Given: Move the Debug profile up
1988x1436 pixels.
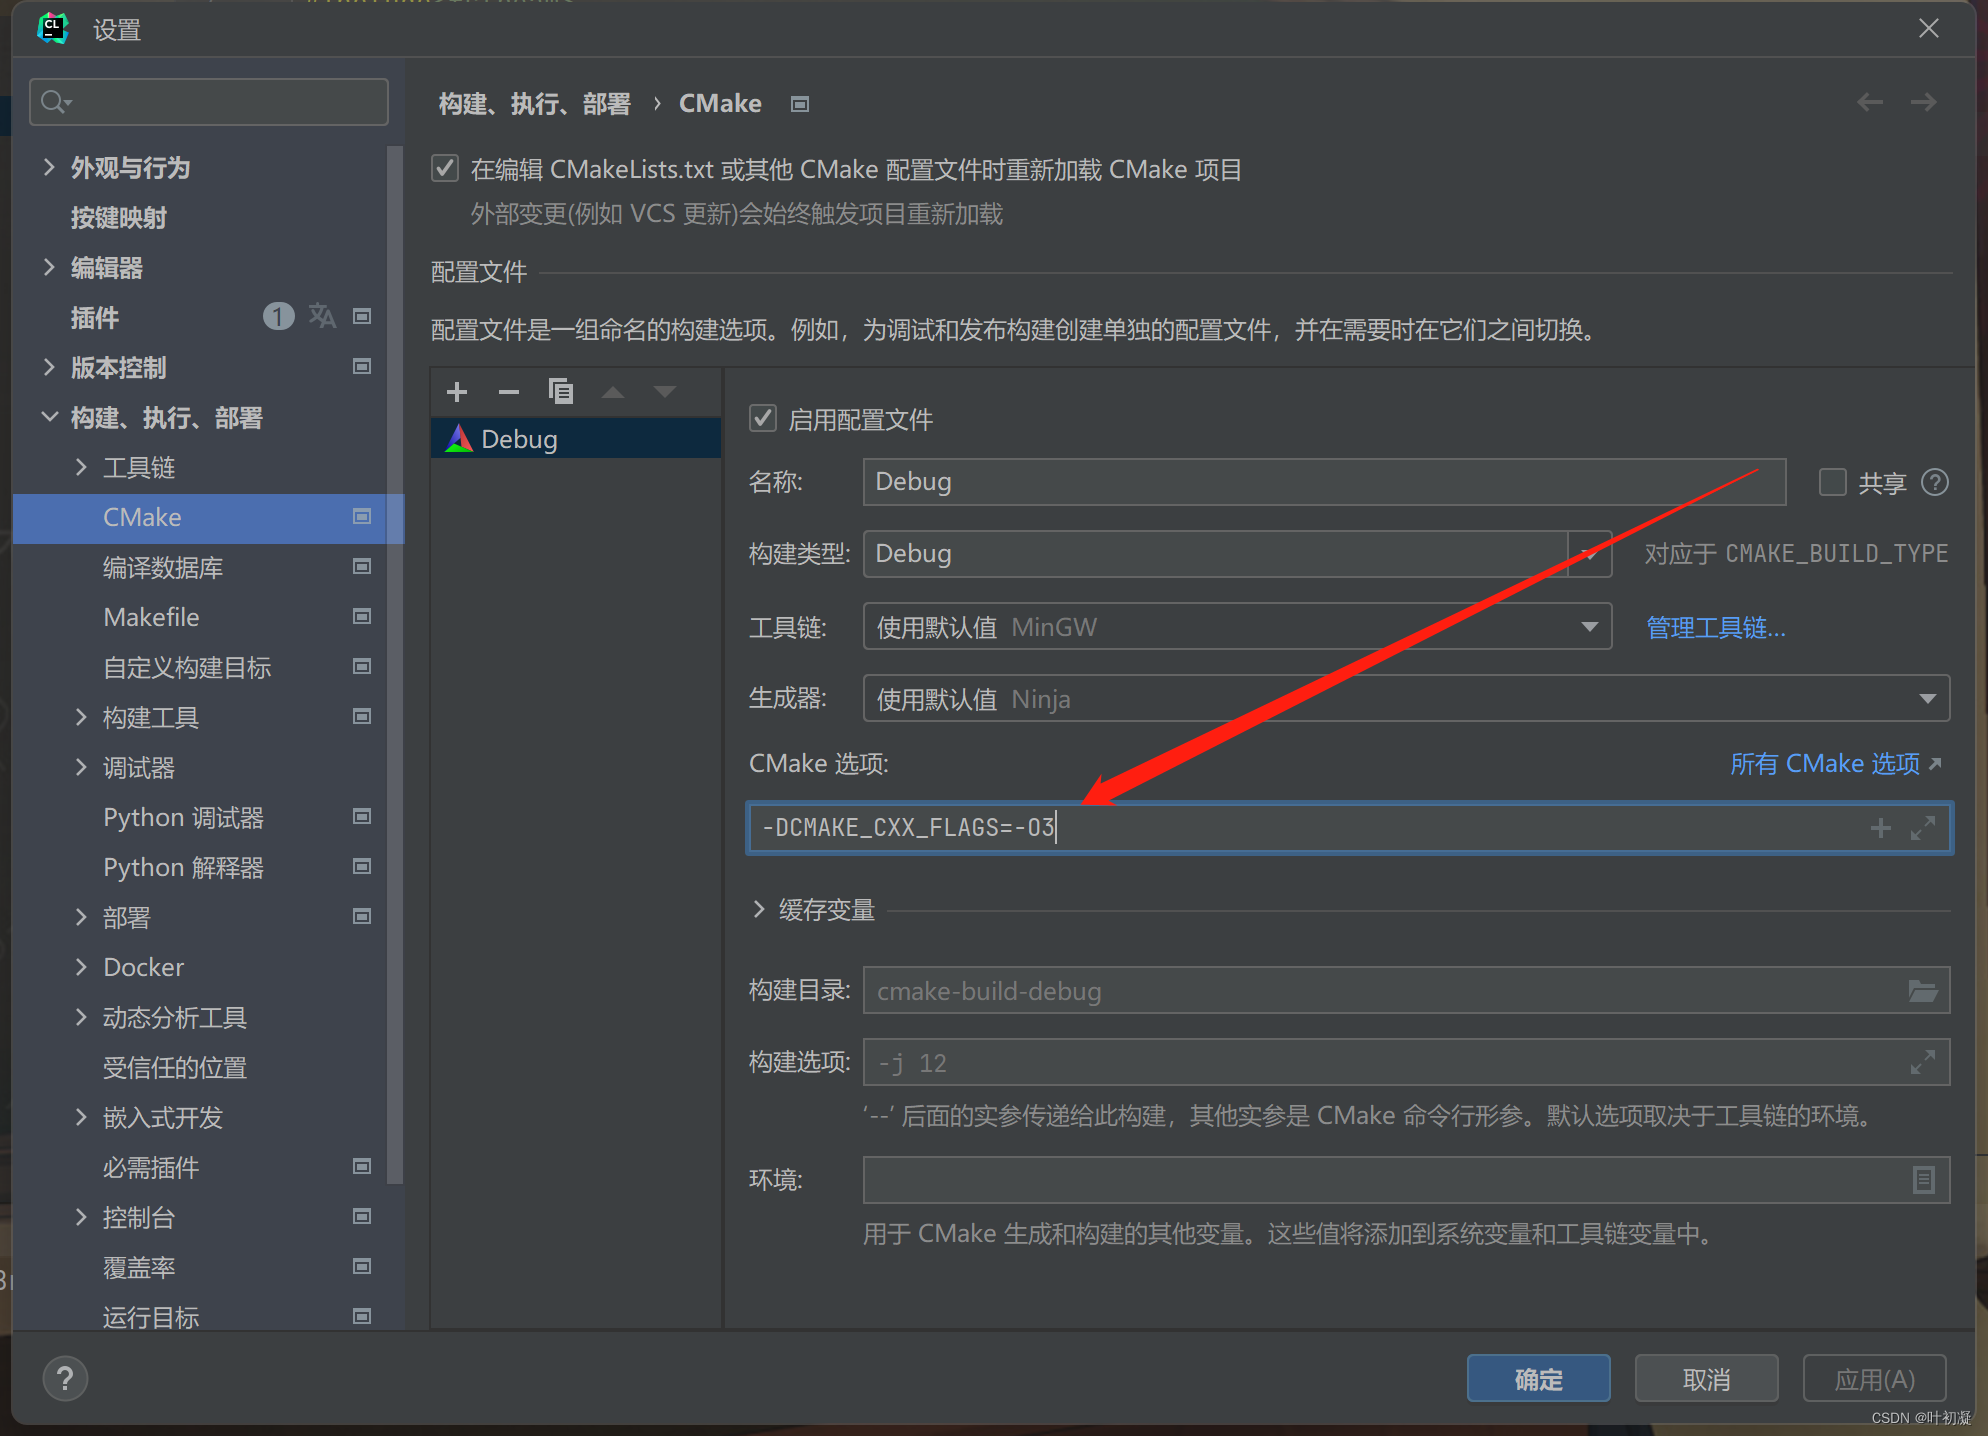Looking at the screenshot, I should click(x=613, y=391).
